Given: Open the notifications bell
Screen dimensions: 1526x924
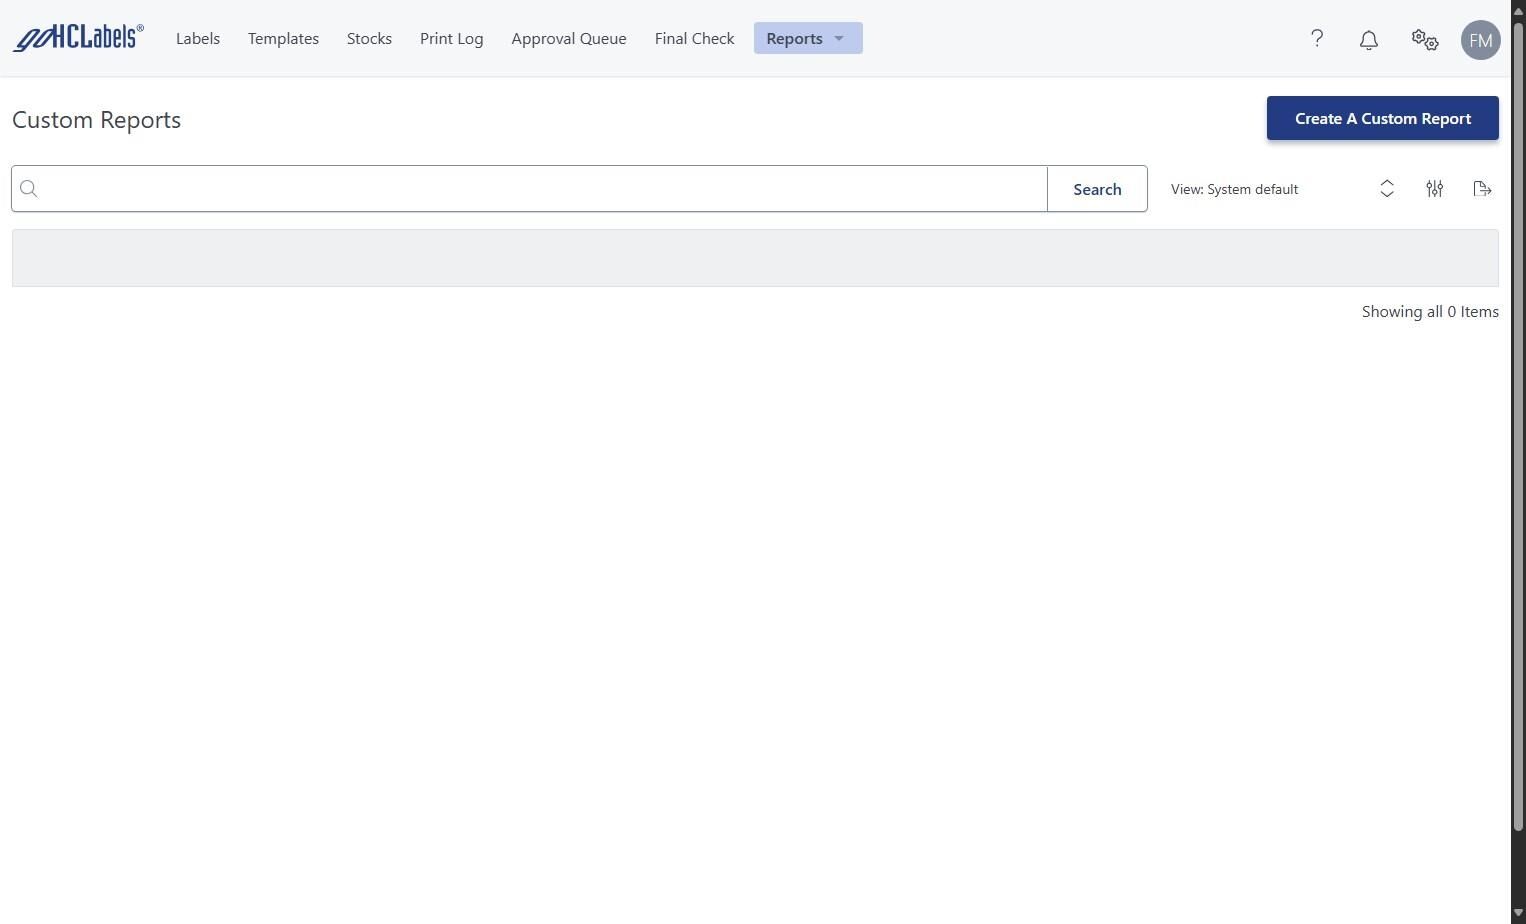Looking at the screenshot, I should (x=1369, y=40).
